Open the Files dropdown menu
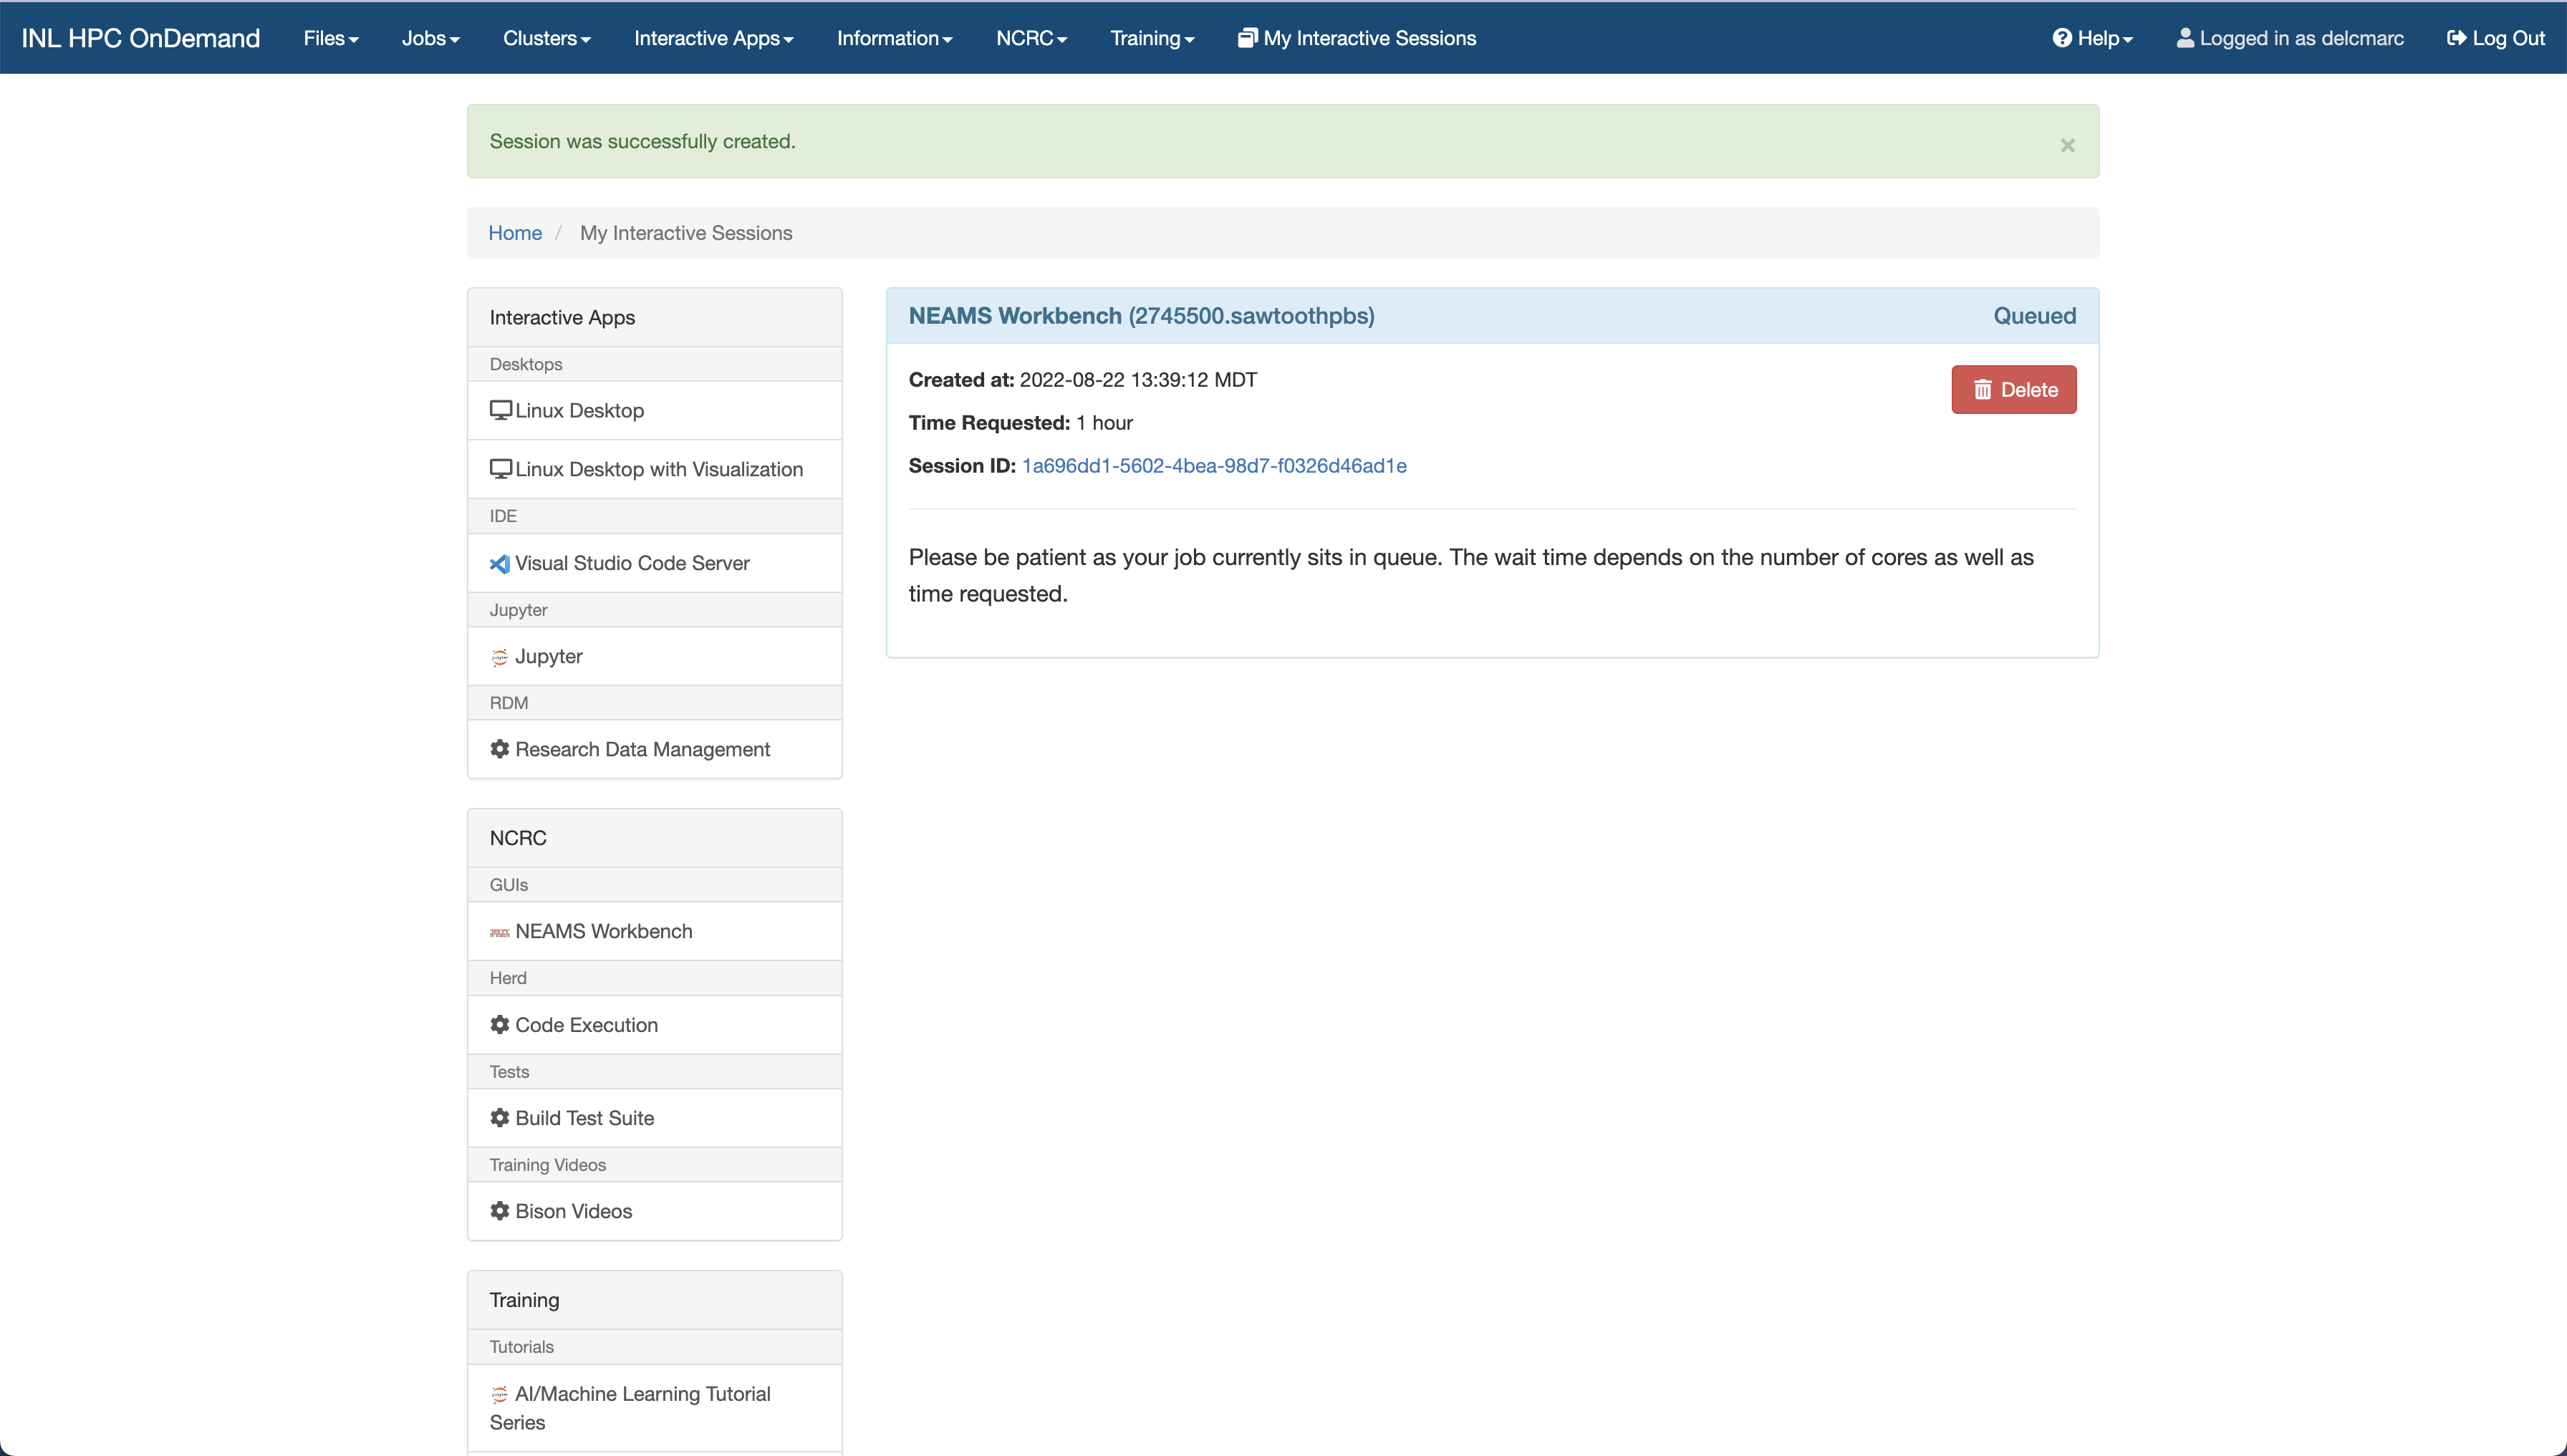Screen dimensions: 2567x1456 click(x=331, y=38)
